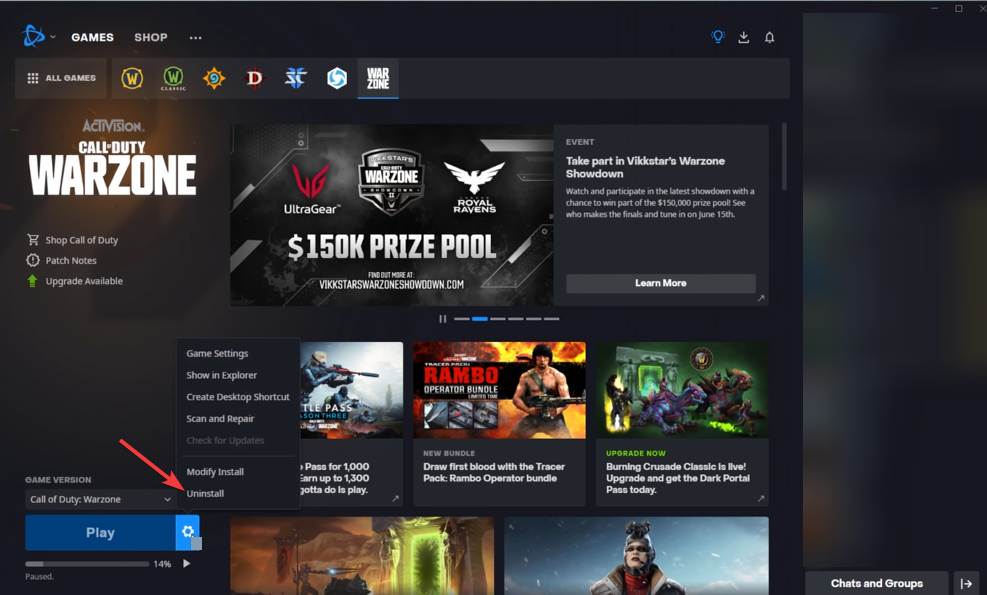Open the downloads icon

pos(743,37)
